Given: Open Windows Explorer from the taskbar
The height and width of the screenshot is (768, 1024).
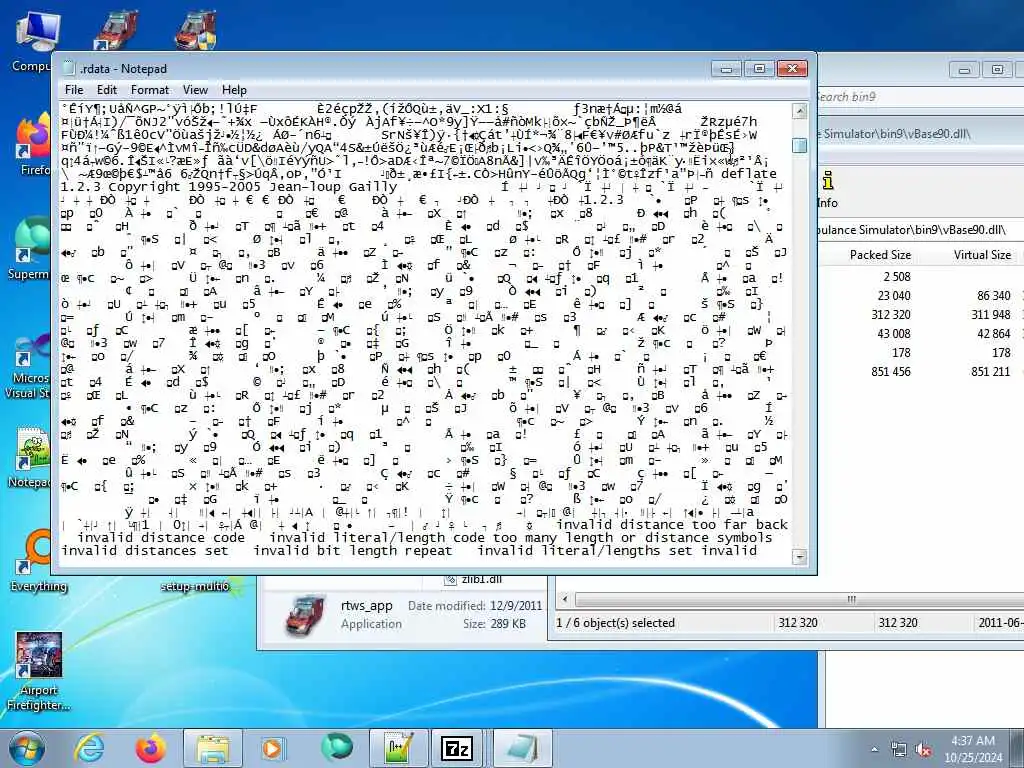Looking at the screenshot, I should (212, 748).
